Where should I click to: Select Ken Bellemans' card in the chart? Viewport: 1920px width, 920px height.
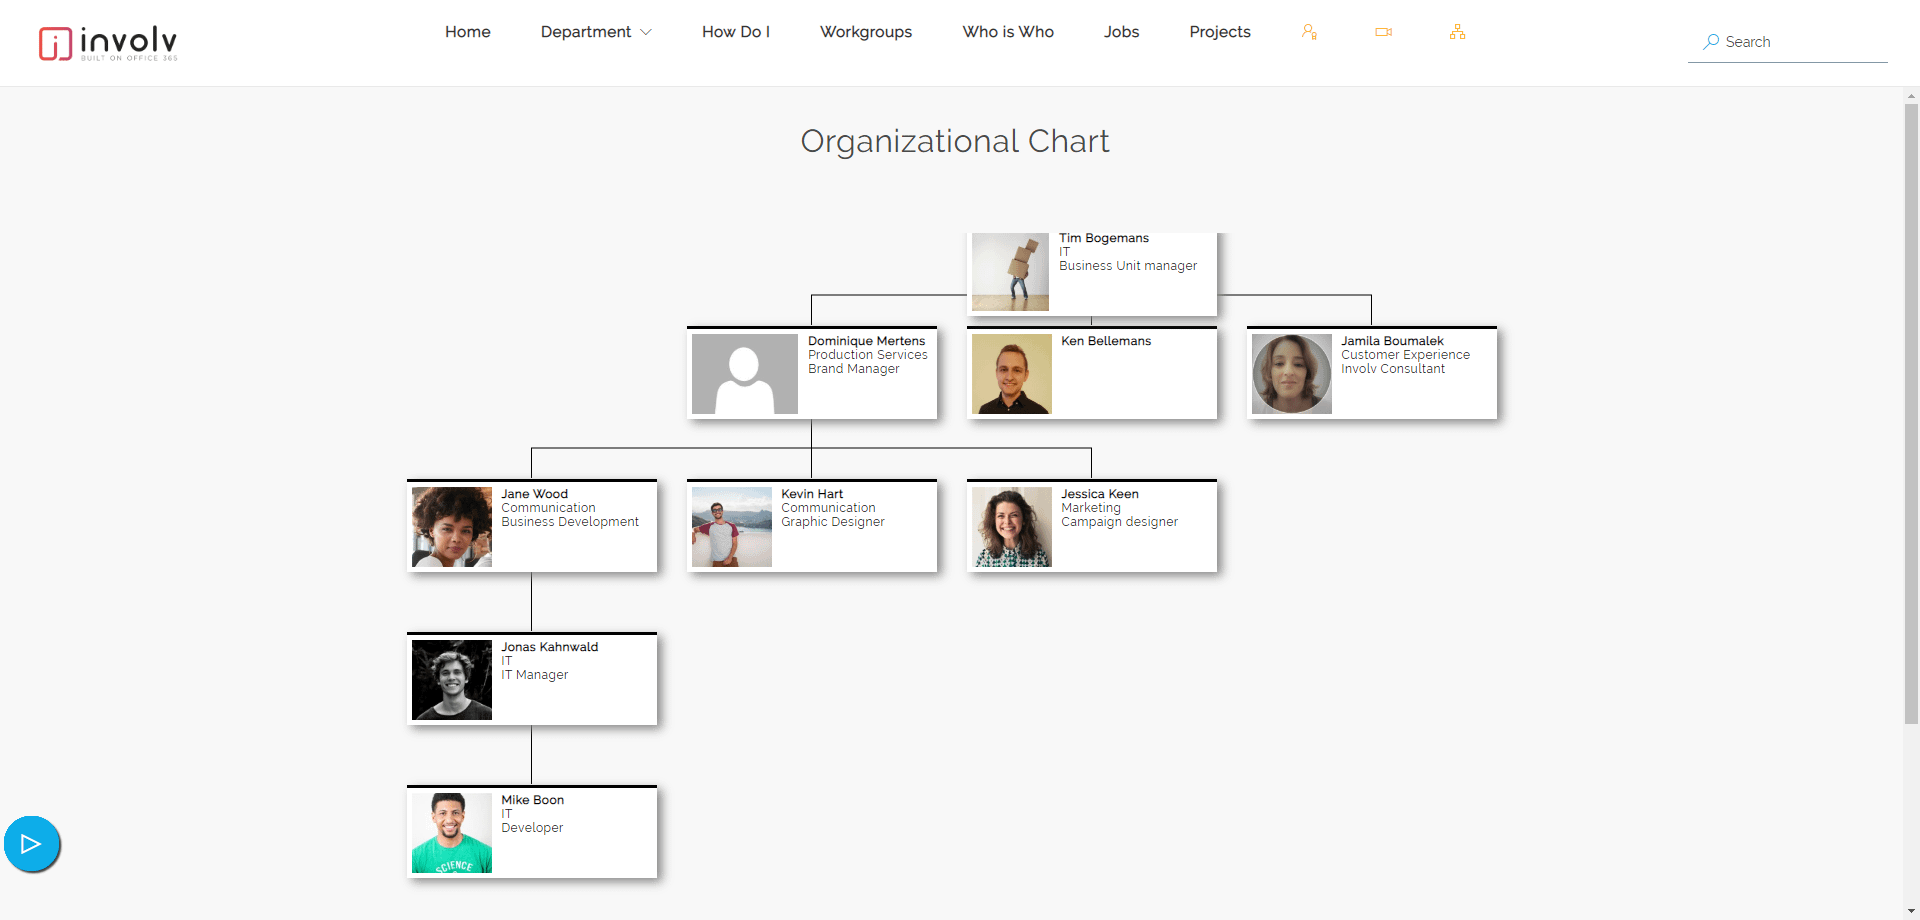click(x=1091, y=373)
